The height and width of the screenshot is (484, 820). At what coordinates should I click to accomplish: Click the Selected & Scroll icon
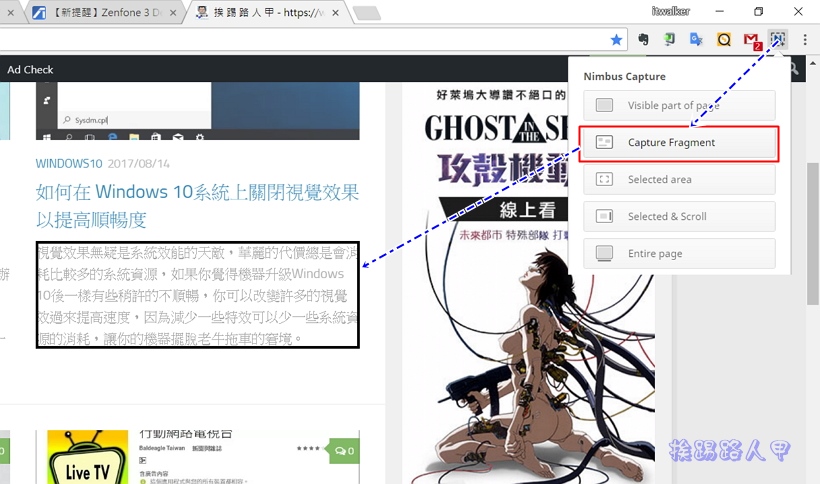coord(605,216)
